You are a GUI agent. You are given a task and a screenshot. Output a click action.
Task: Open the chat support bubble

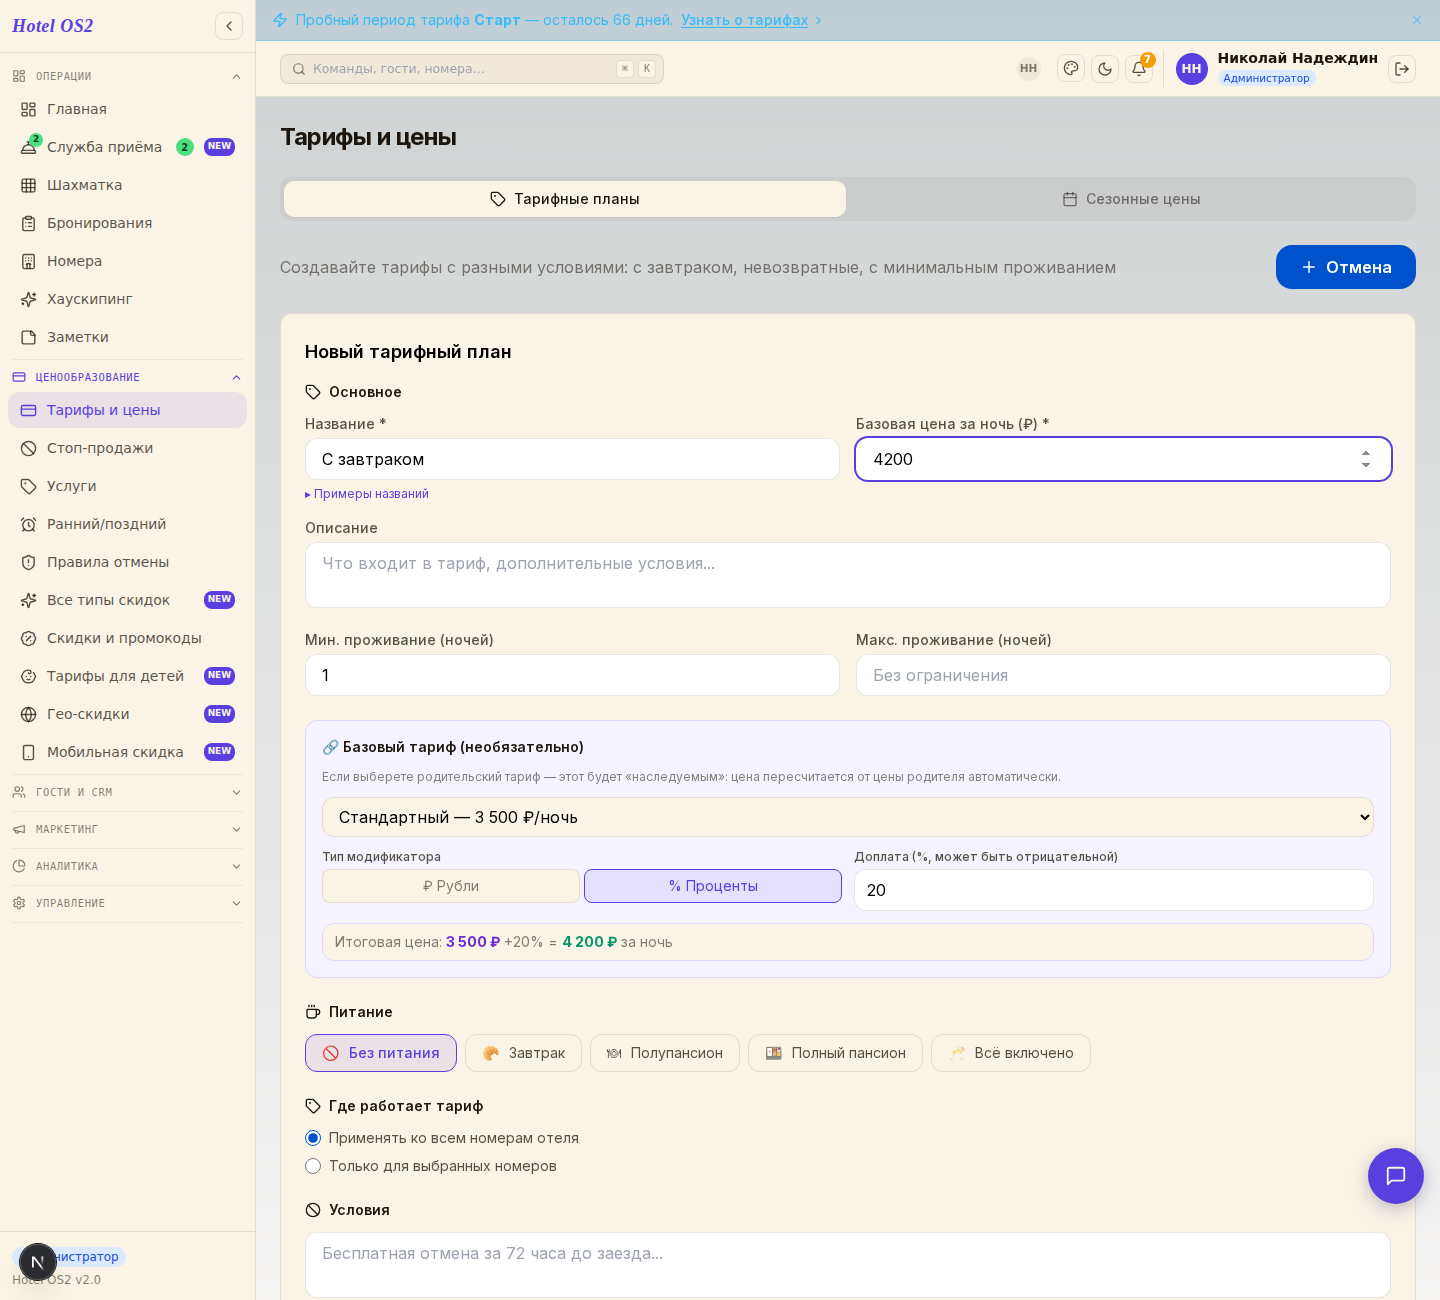(1396, 1176)
